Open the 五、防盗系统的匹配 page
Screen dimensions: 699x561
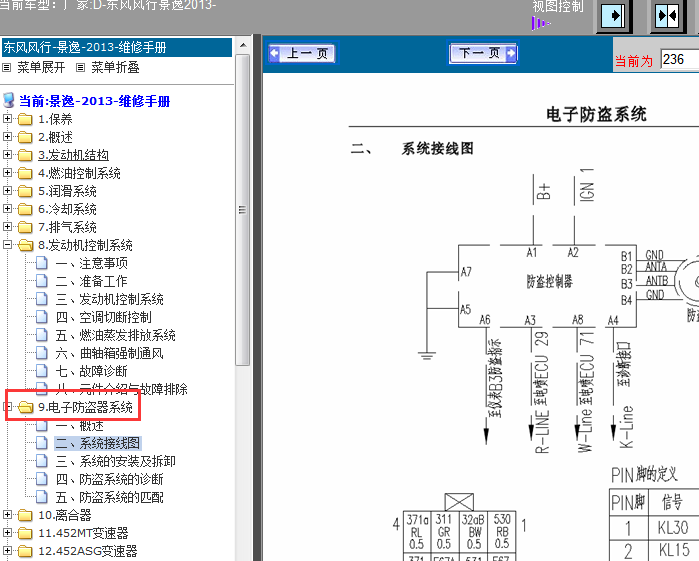click(110, 497)
